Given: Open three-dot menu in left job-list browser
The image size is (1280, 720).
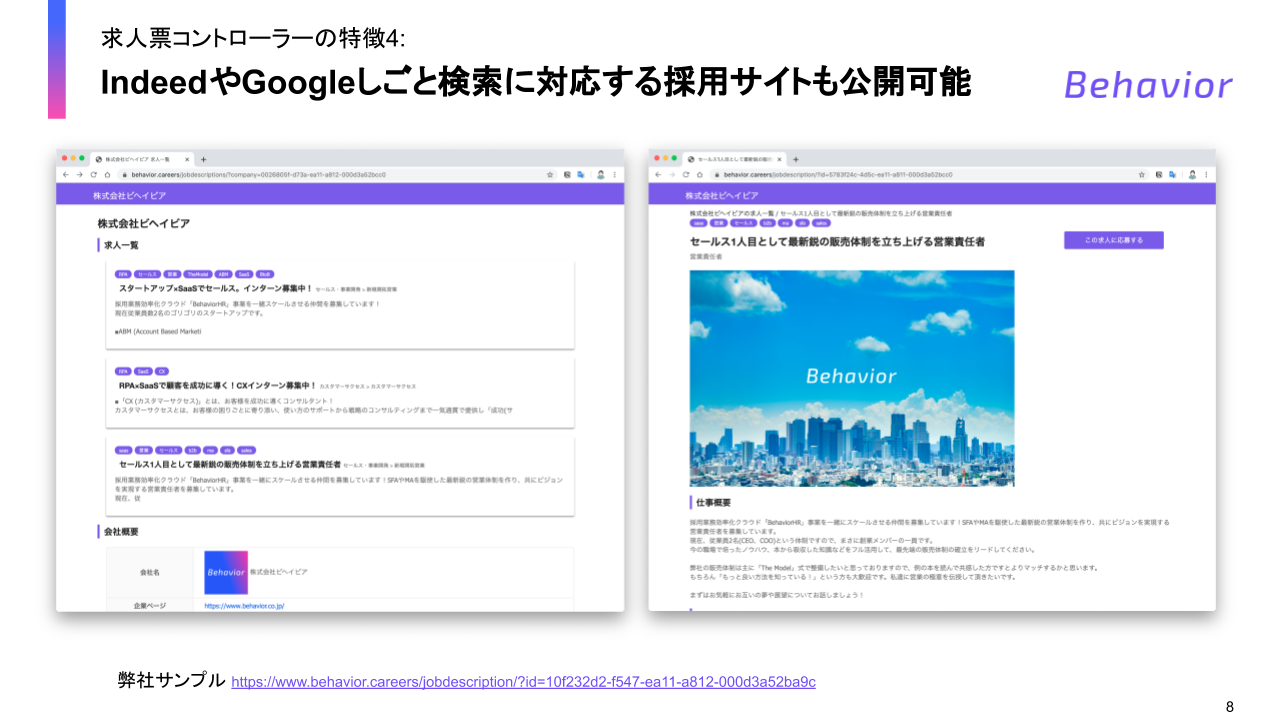Looking at the screenshot, I should 615,174.
